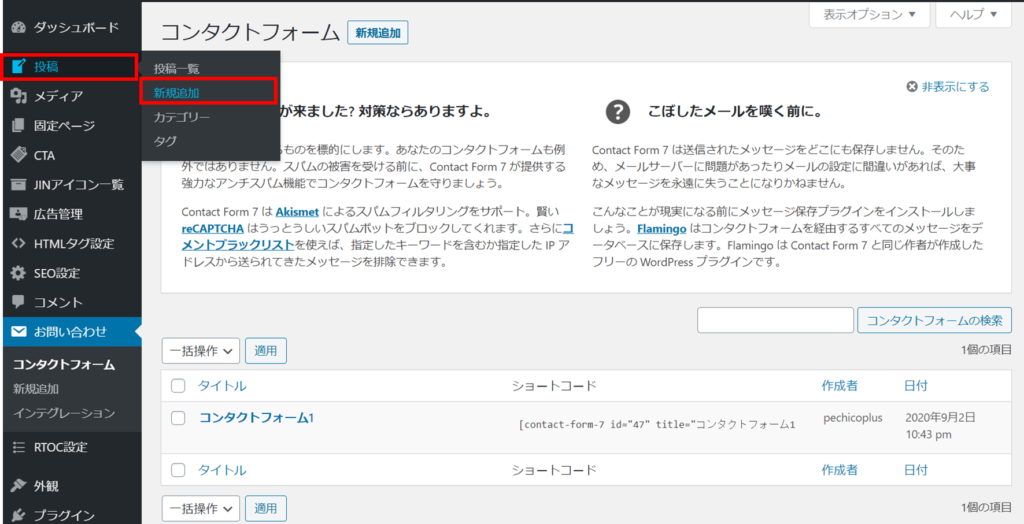Select the contact-form-7 shortcode text
The width and height of the screenshot is (1024, 524).
pos(656,425)
